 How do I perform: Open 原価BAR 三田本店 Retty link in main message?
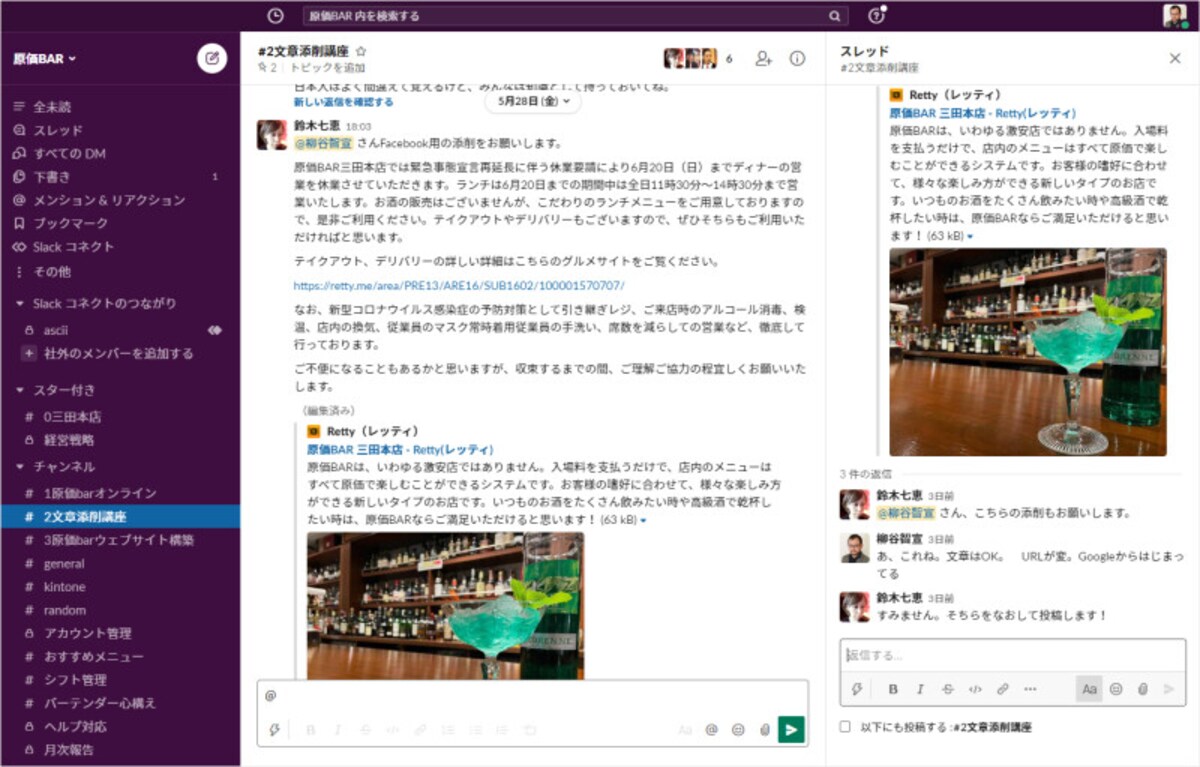400,450
